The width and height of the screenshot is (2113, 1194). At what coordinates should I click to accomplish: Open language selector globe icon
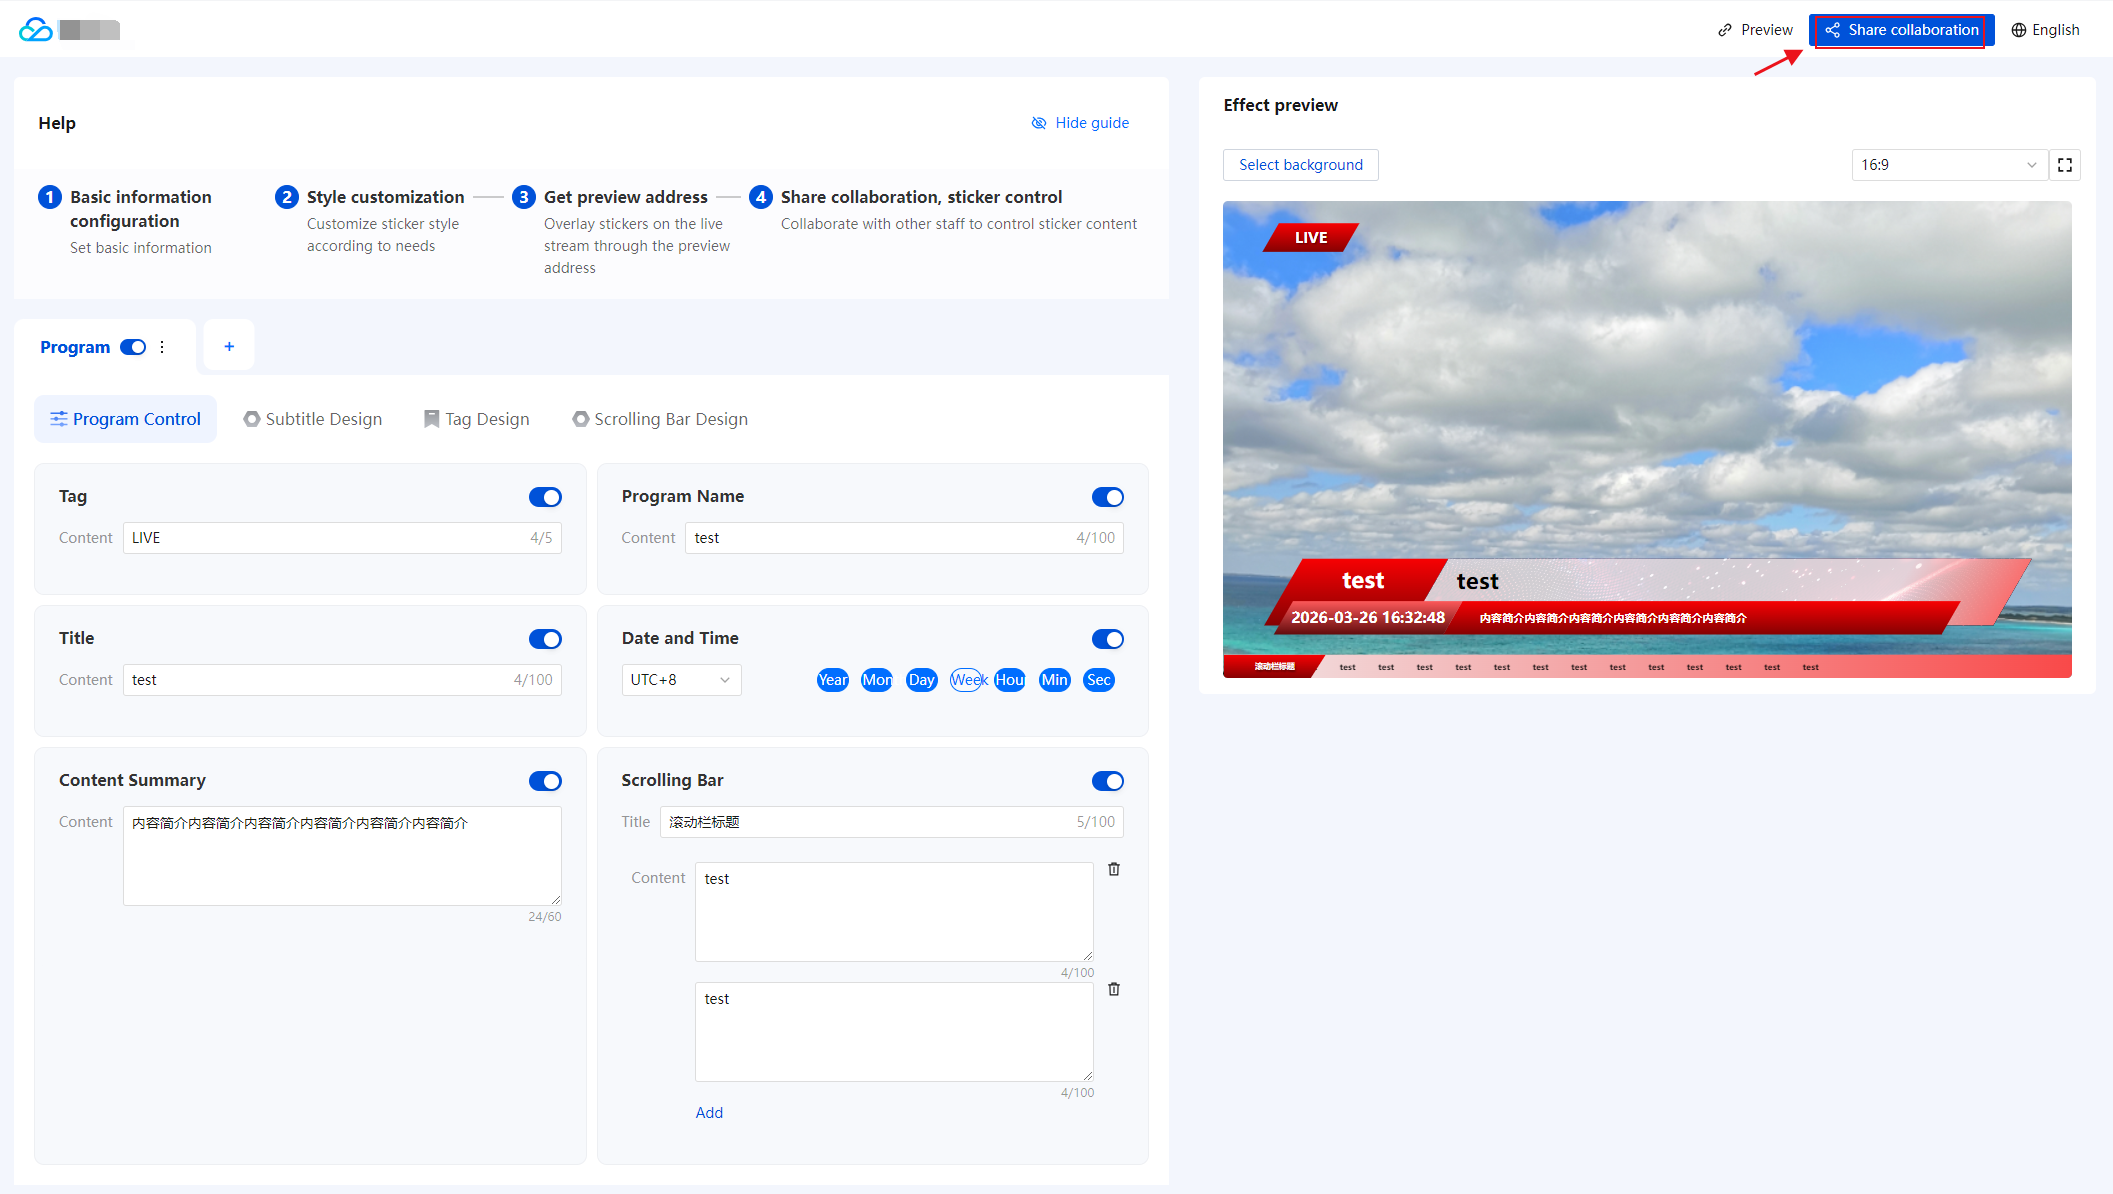pyautogui.click(x=2019, y=30)
